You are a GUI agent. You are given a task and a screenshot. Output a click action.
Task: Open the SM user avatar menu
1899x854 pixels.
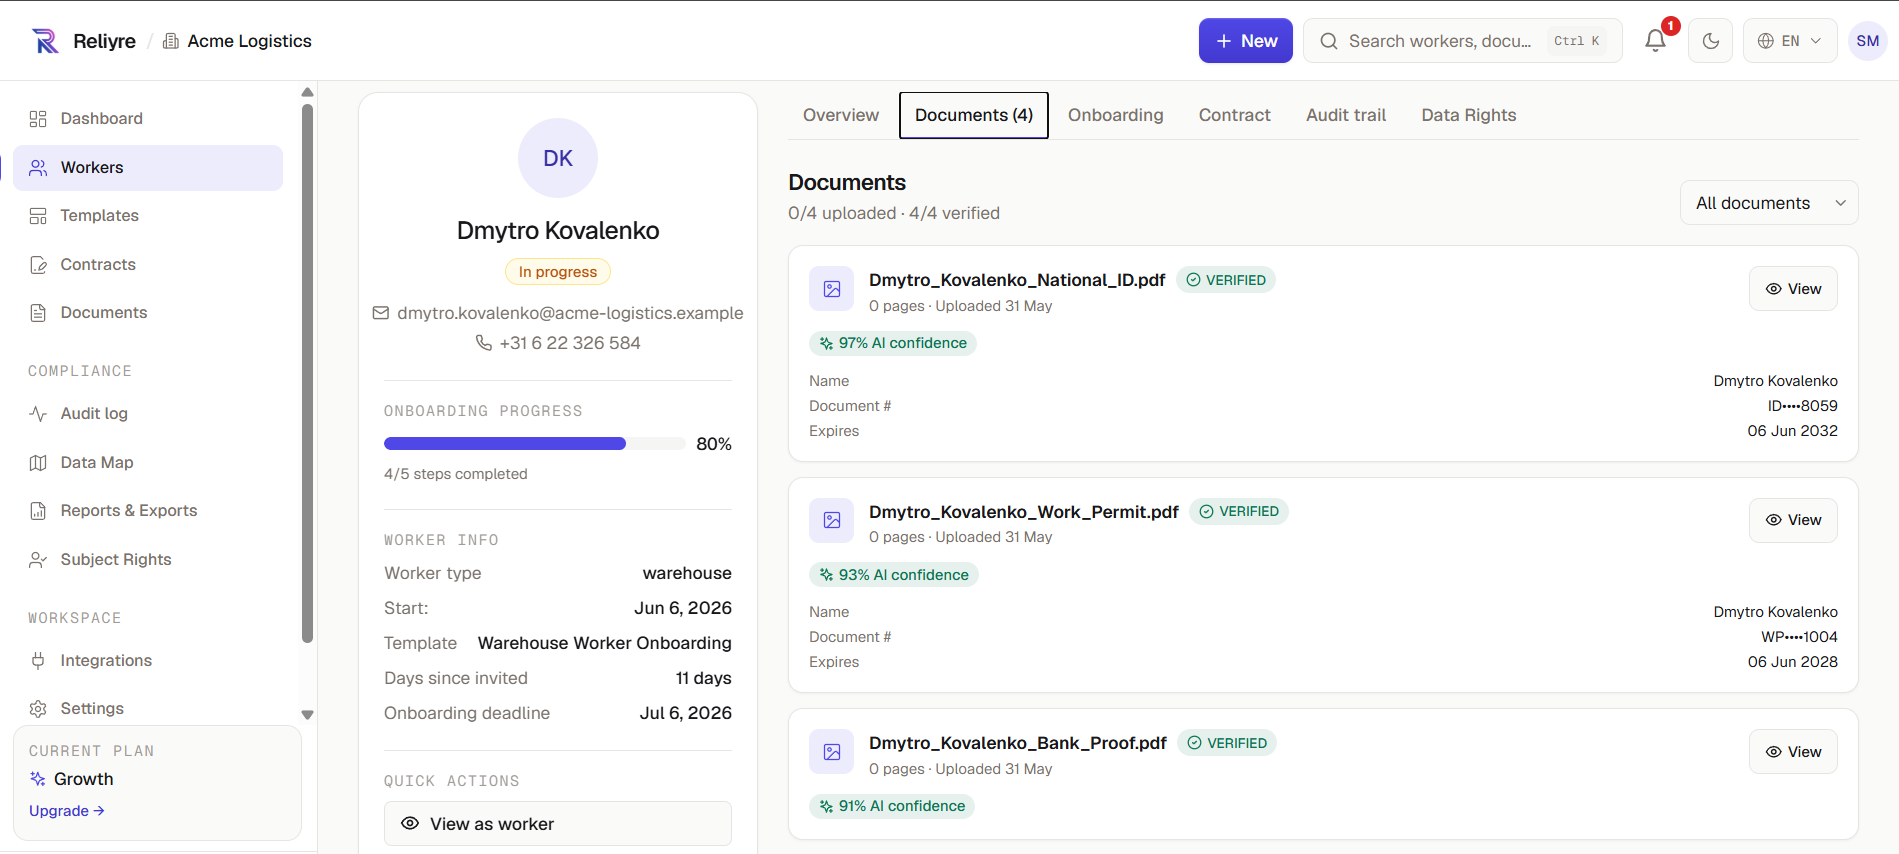(1867, 41)
